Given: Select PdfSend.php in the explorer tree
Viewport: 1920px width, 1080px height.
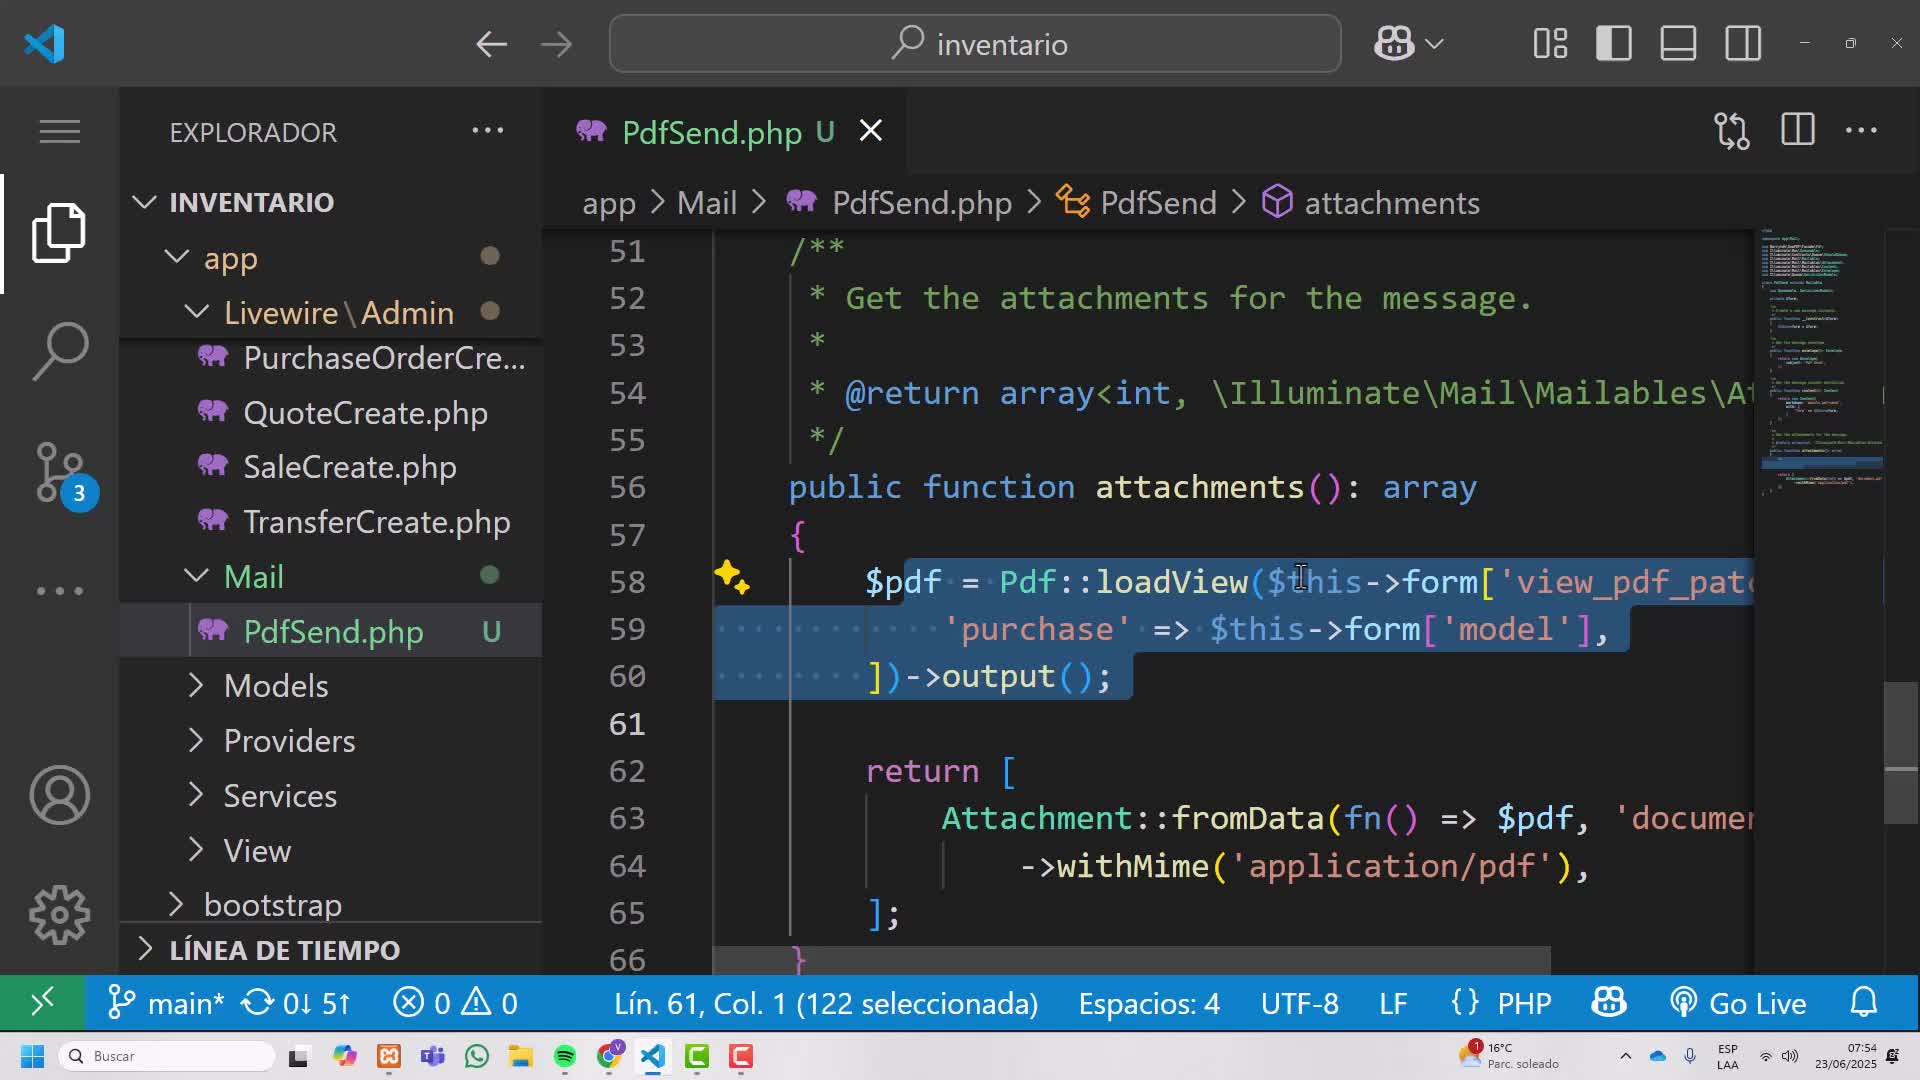Looking at the screenshot, I should (x=330, y=632).
